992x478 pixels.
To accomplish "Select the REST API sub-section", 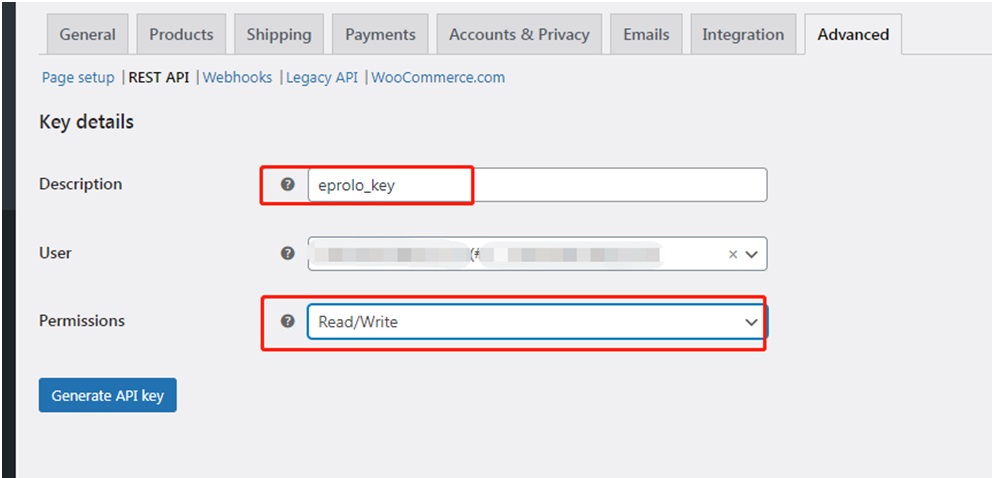I will pyautogui.click(x=159, y=78).
